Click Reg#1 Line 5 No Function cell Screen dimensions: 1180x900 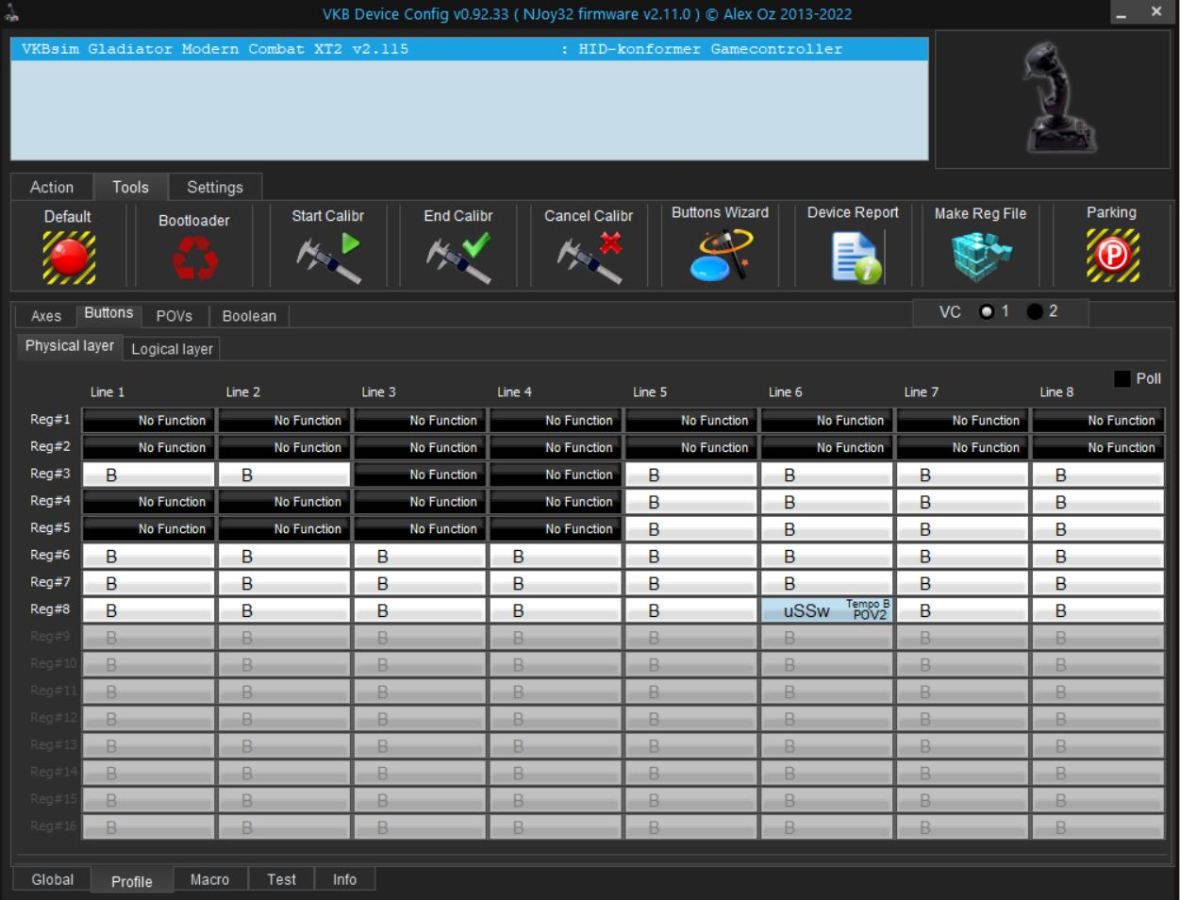(691, 420)
